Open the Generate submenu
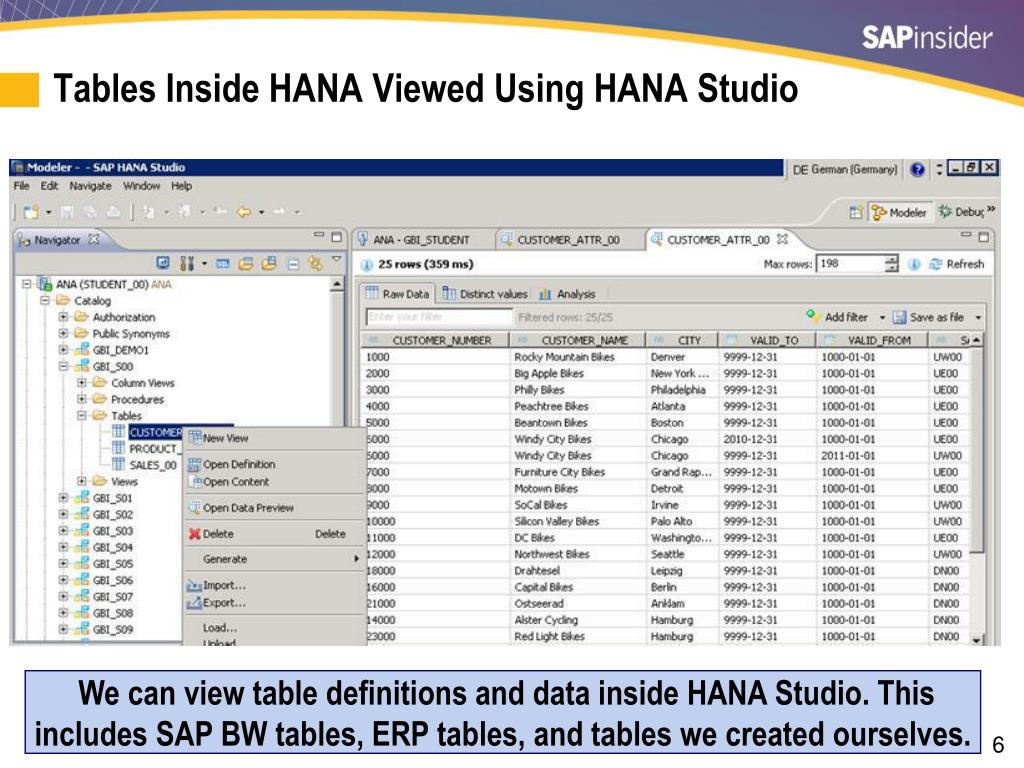1024x768 pixels. pos(274,560)
